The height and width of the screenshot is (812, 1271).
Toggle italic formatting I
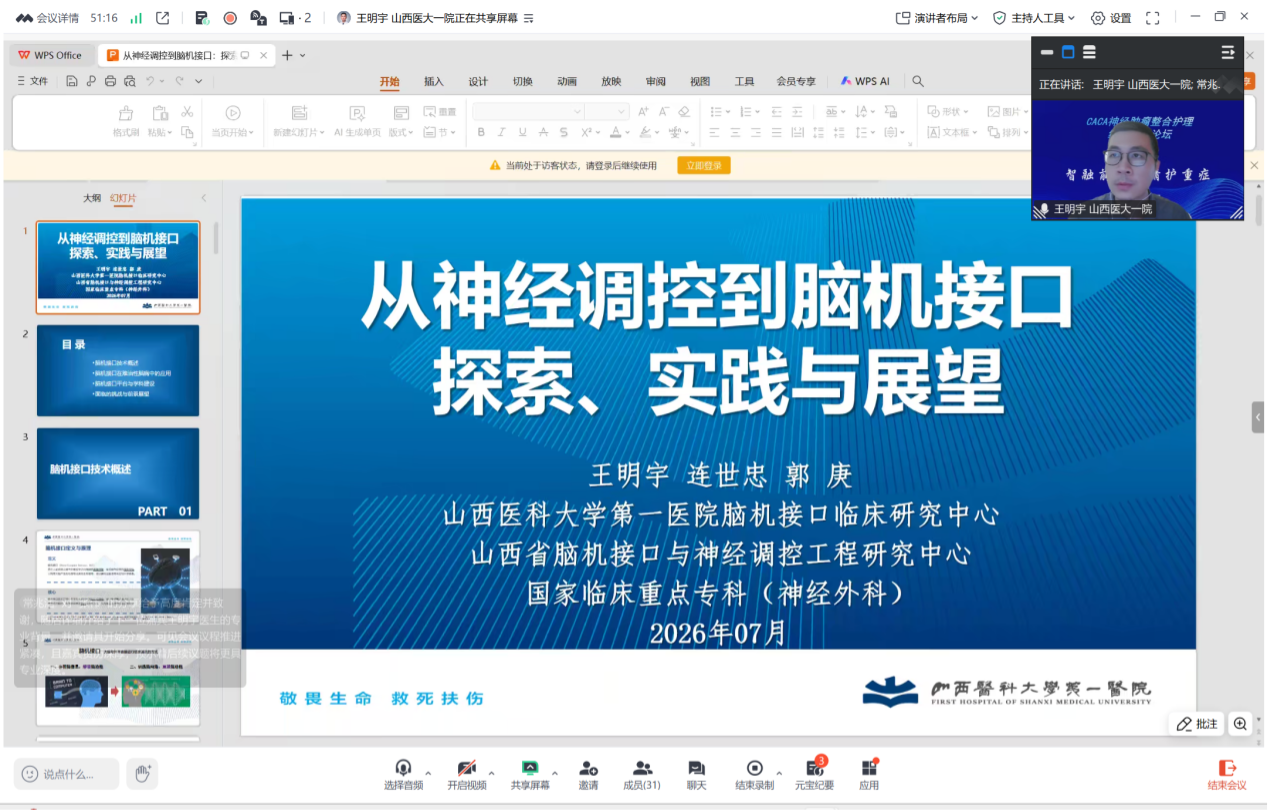coord(501,132)
